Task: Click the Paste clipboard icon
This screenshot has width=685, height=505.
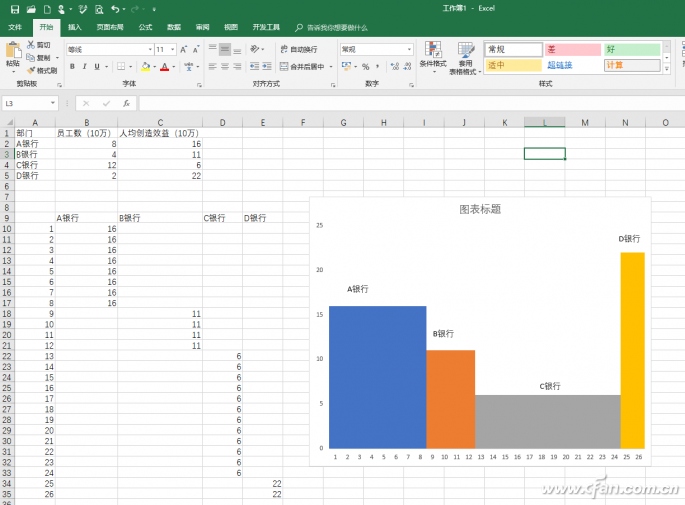Action: pyautogui.click(x=13, y=50)
